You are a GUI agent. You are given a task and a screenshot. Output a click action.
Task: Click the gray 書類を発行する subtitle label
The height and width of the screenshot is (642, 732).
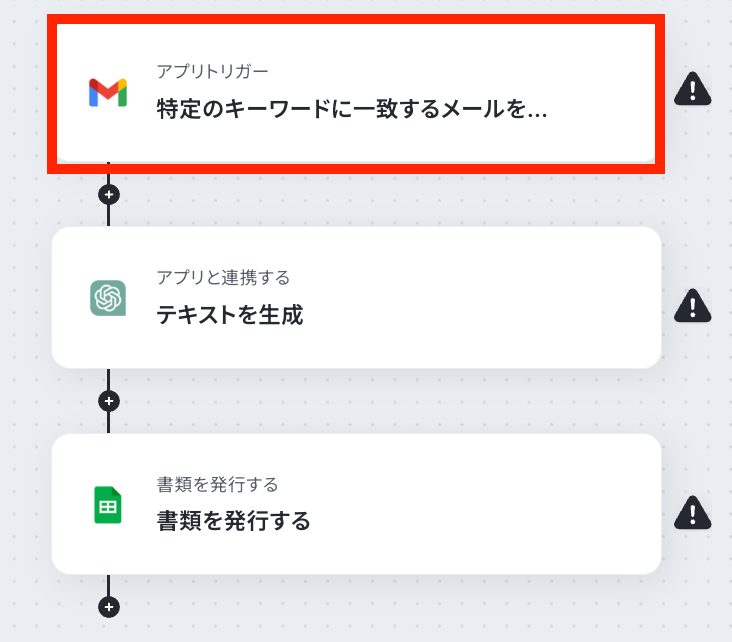218,484
